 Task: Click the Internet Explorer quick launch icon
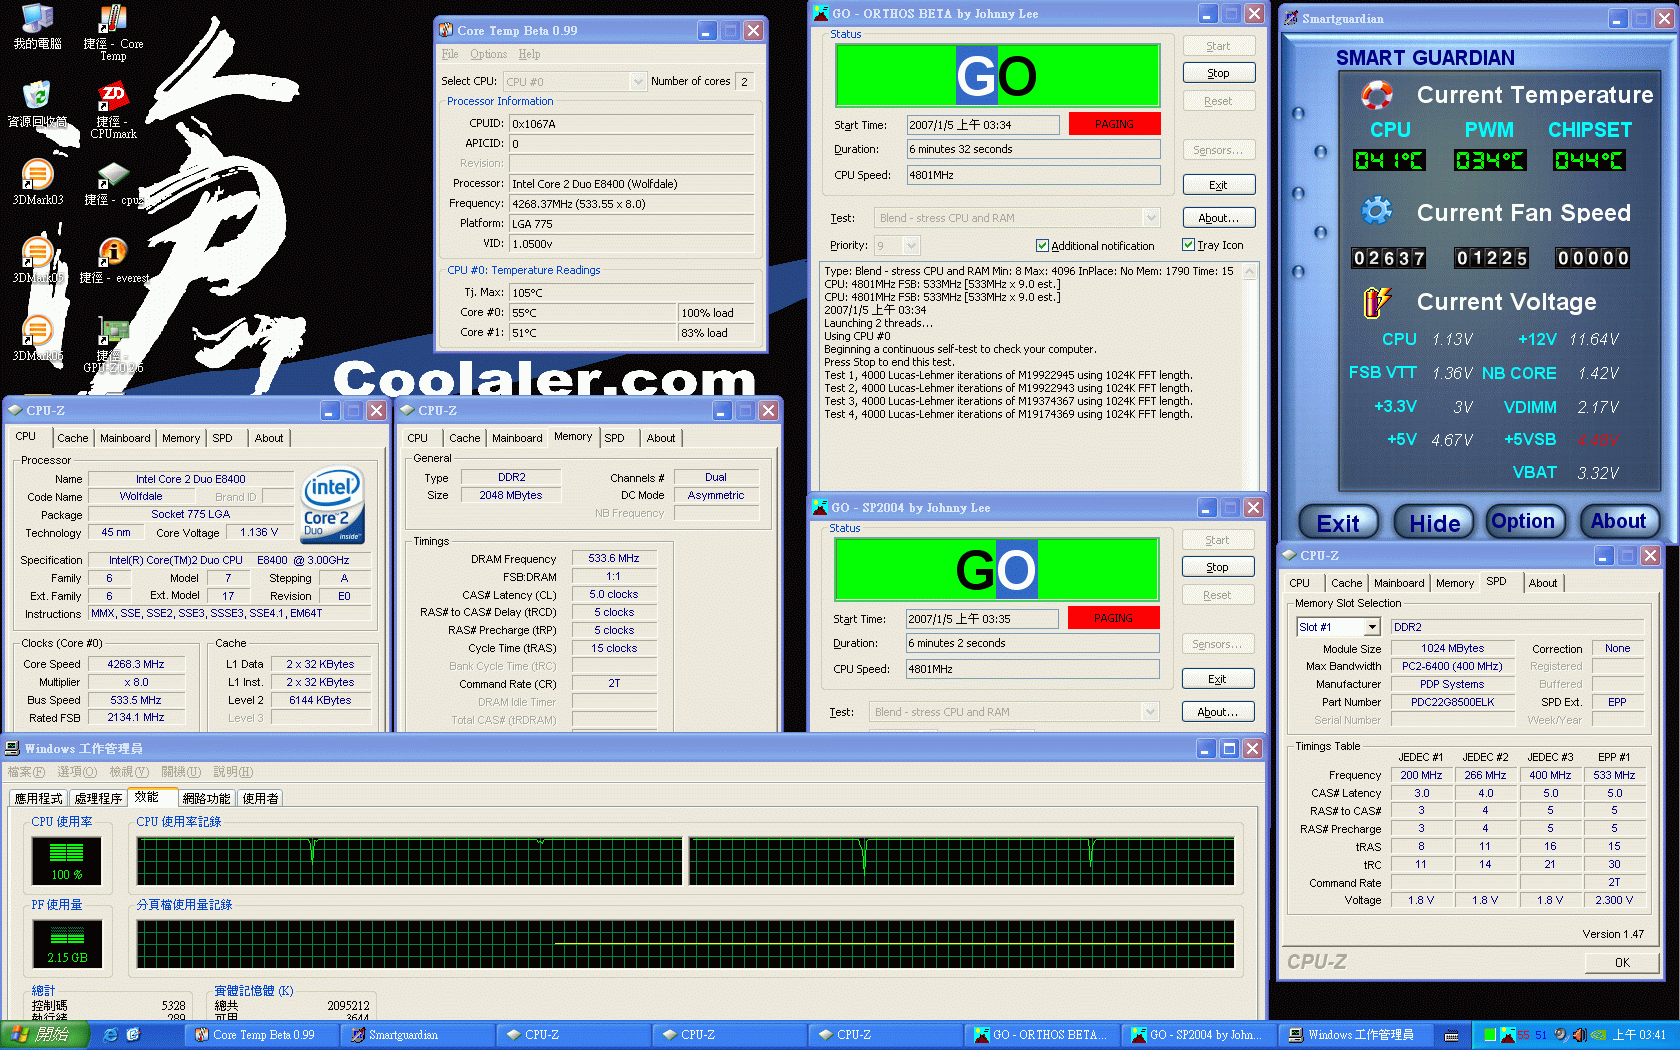tap(110, 1035)
